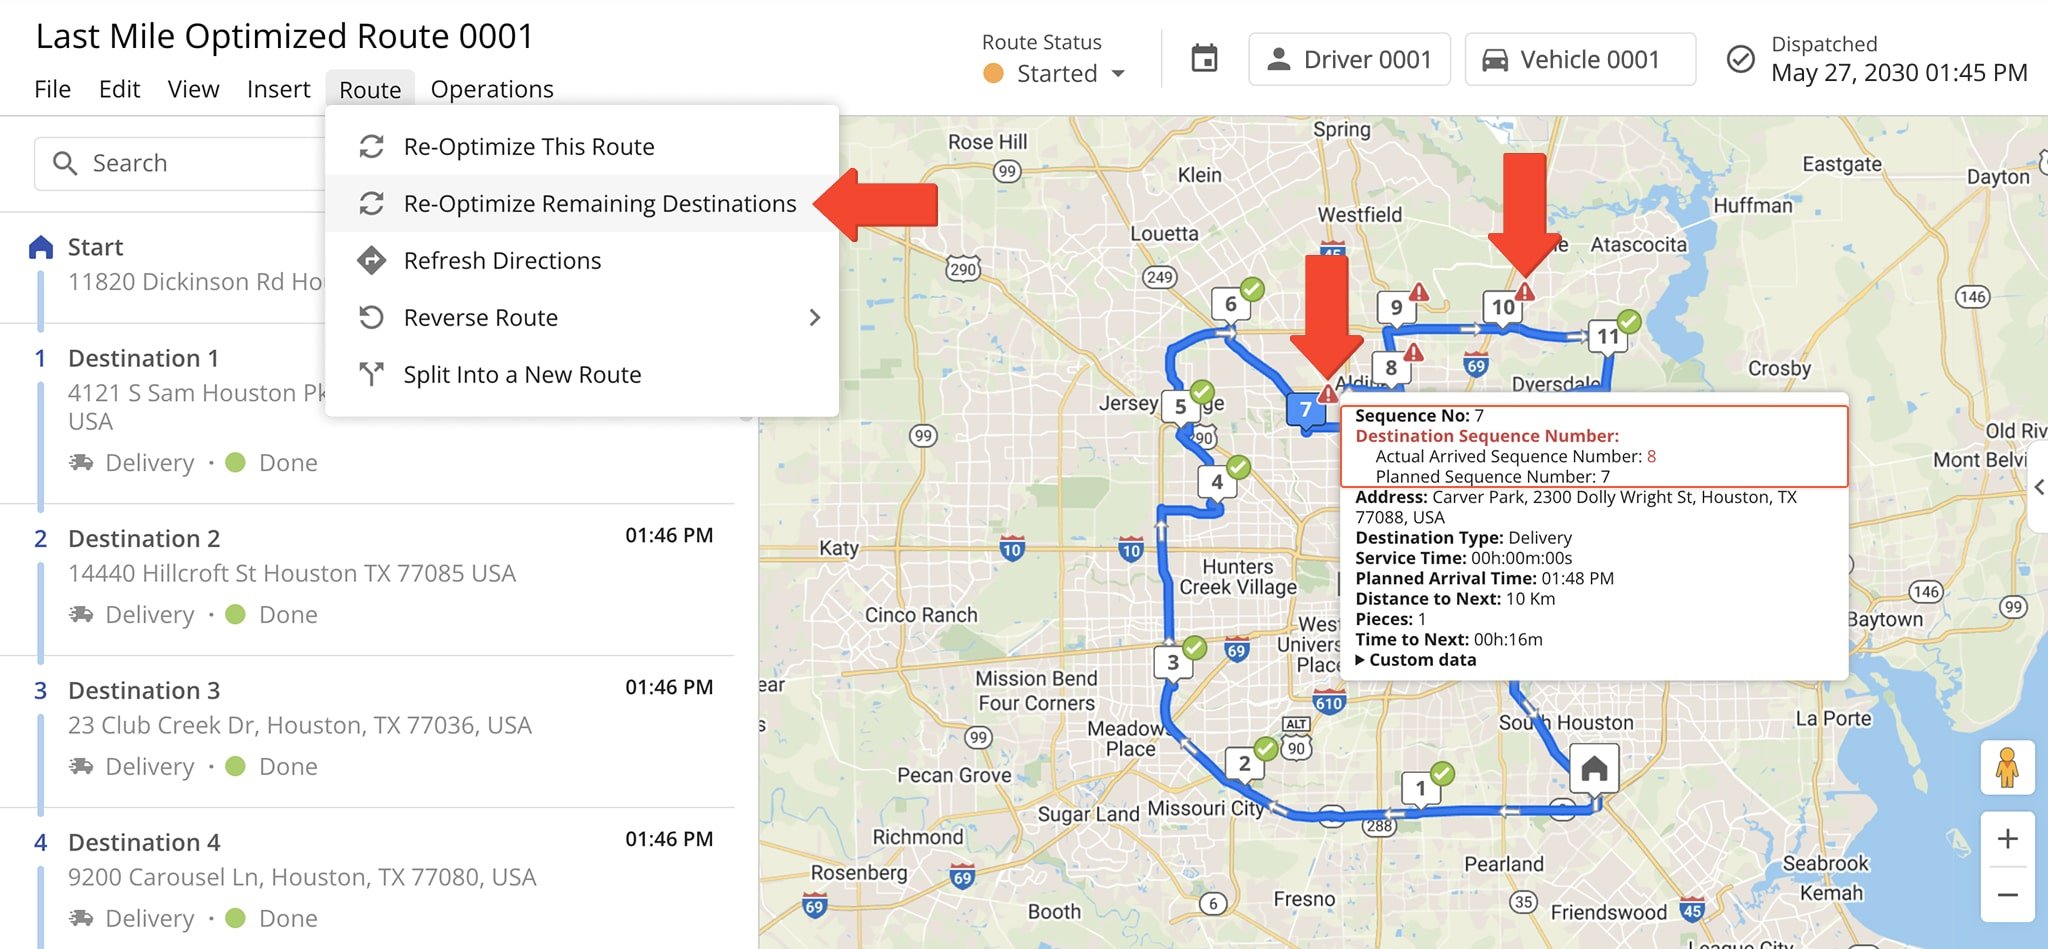Click Split route fork icon
The width and height of the screenshot is (2048, 949).
[x=372, y=375]
